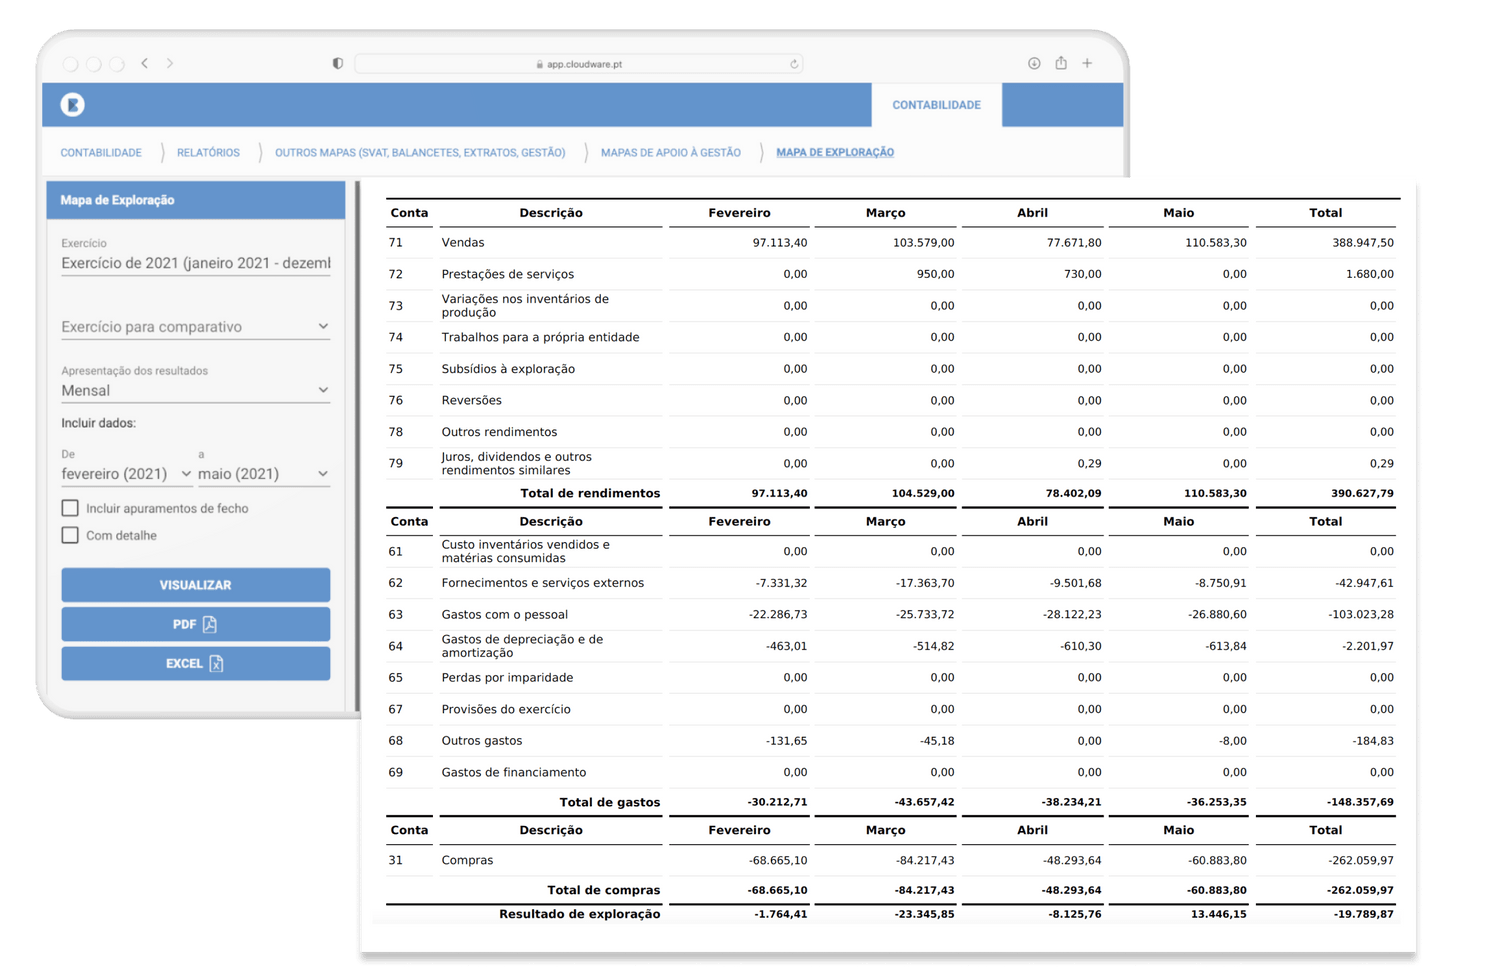Export the report with the EXCEL button
The image size is (1500, 980).
pyautogui.click(x=196, y=664)
